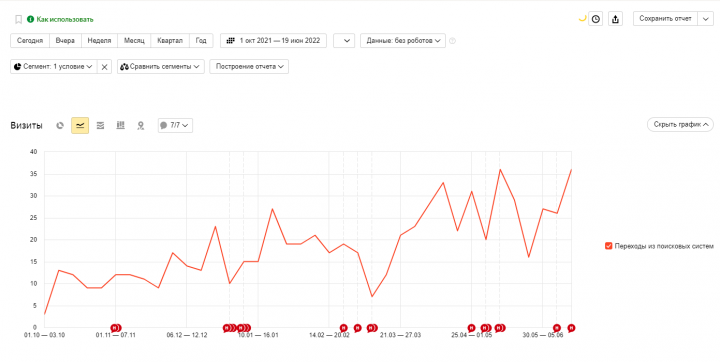Select the Неделя period tab
The image size is (720, 362).
point(99,40)
